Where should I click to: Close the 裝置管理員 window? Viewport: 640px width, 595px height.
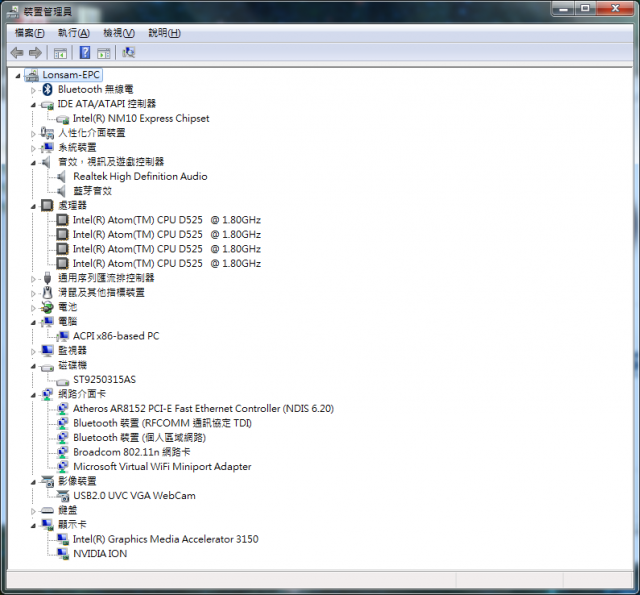[615, 9]
